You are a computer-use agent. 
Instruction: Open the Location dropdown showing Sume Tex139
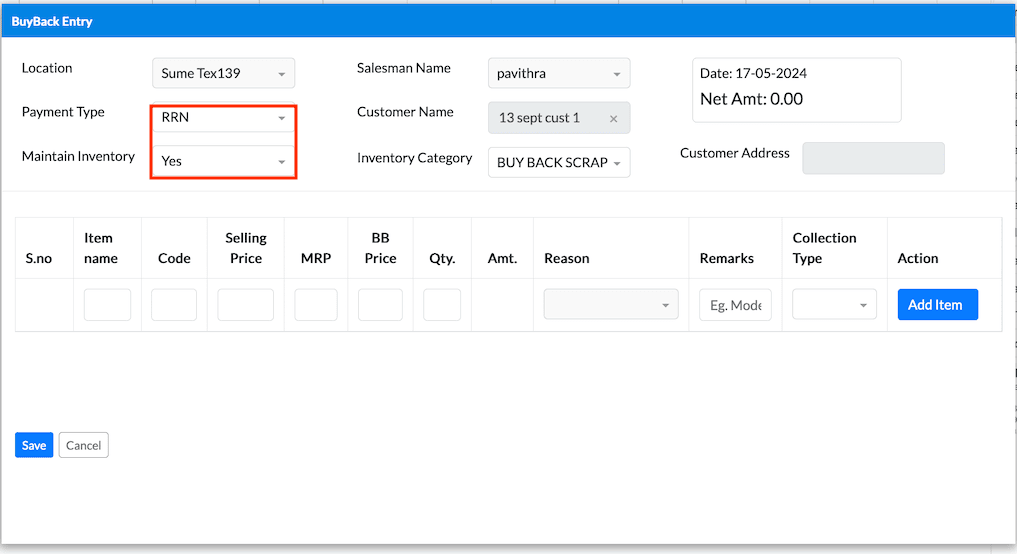[223, 73]
